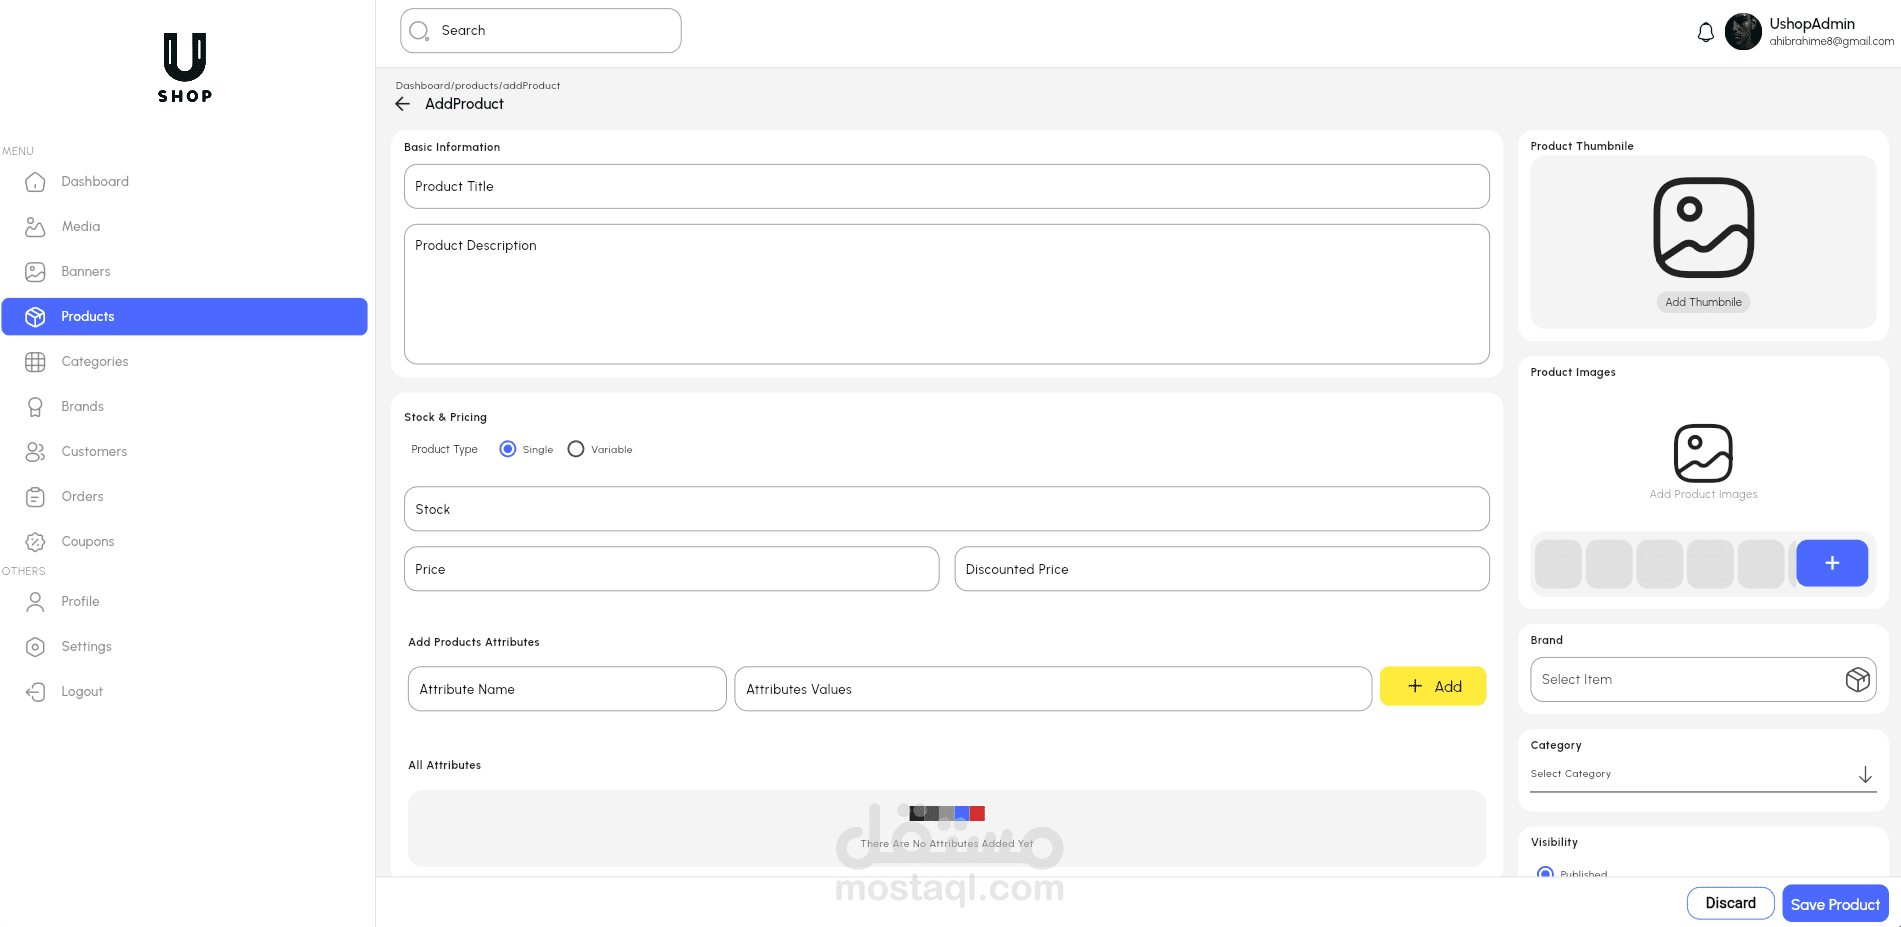Click the UshopAdmin profile avatar
The width and height of the screenshot is (1901, 927).
(x=1743, y=32)
